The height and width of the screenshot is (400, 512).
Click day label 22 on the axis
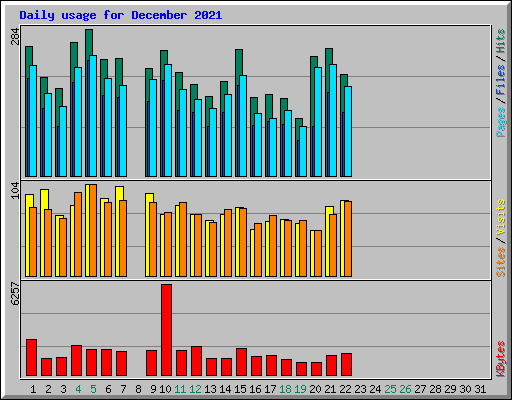tap(345, 389)
